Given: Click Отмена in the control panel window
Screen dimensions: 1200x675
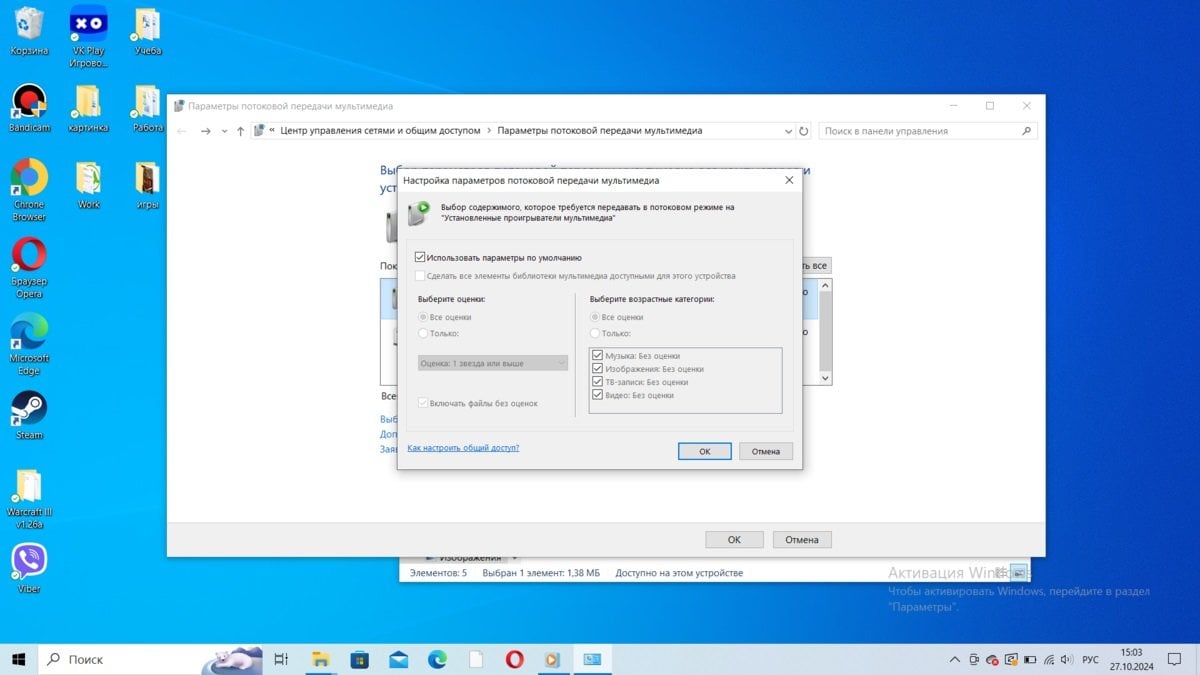Looking at the screenshot, I should point(802,539).
